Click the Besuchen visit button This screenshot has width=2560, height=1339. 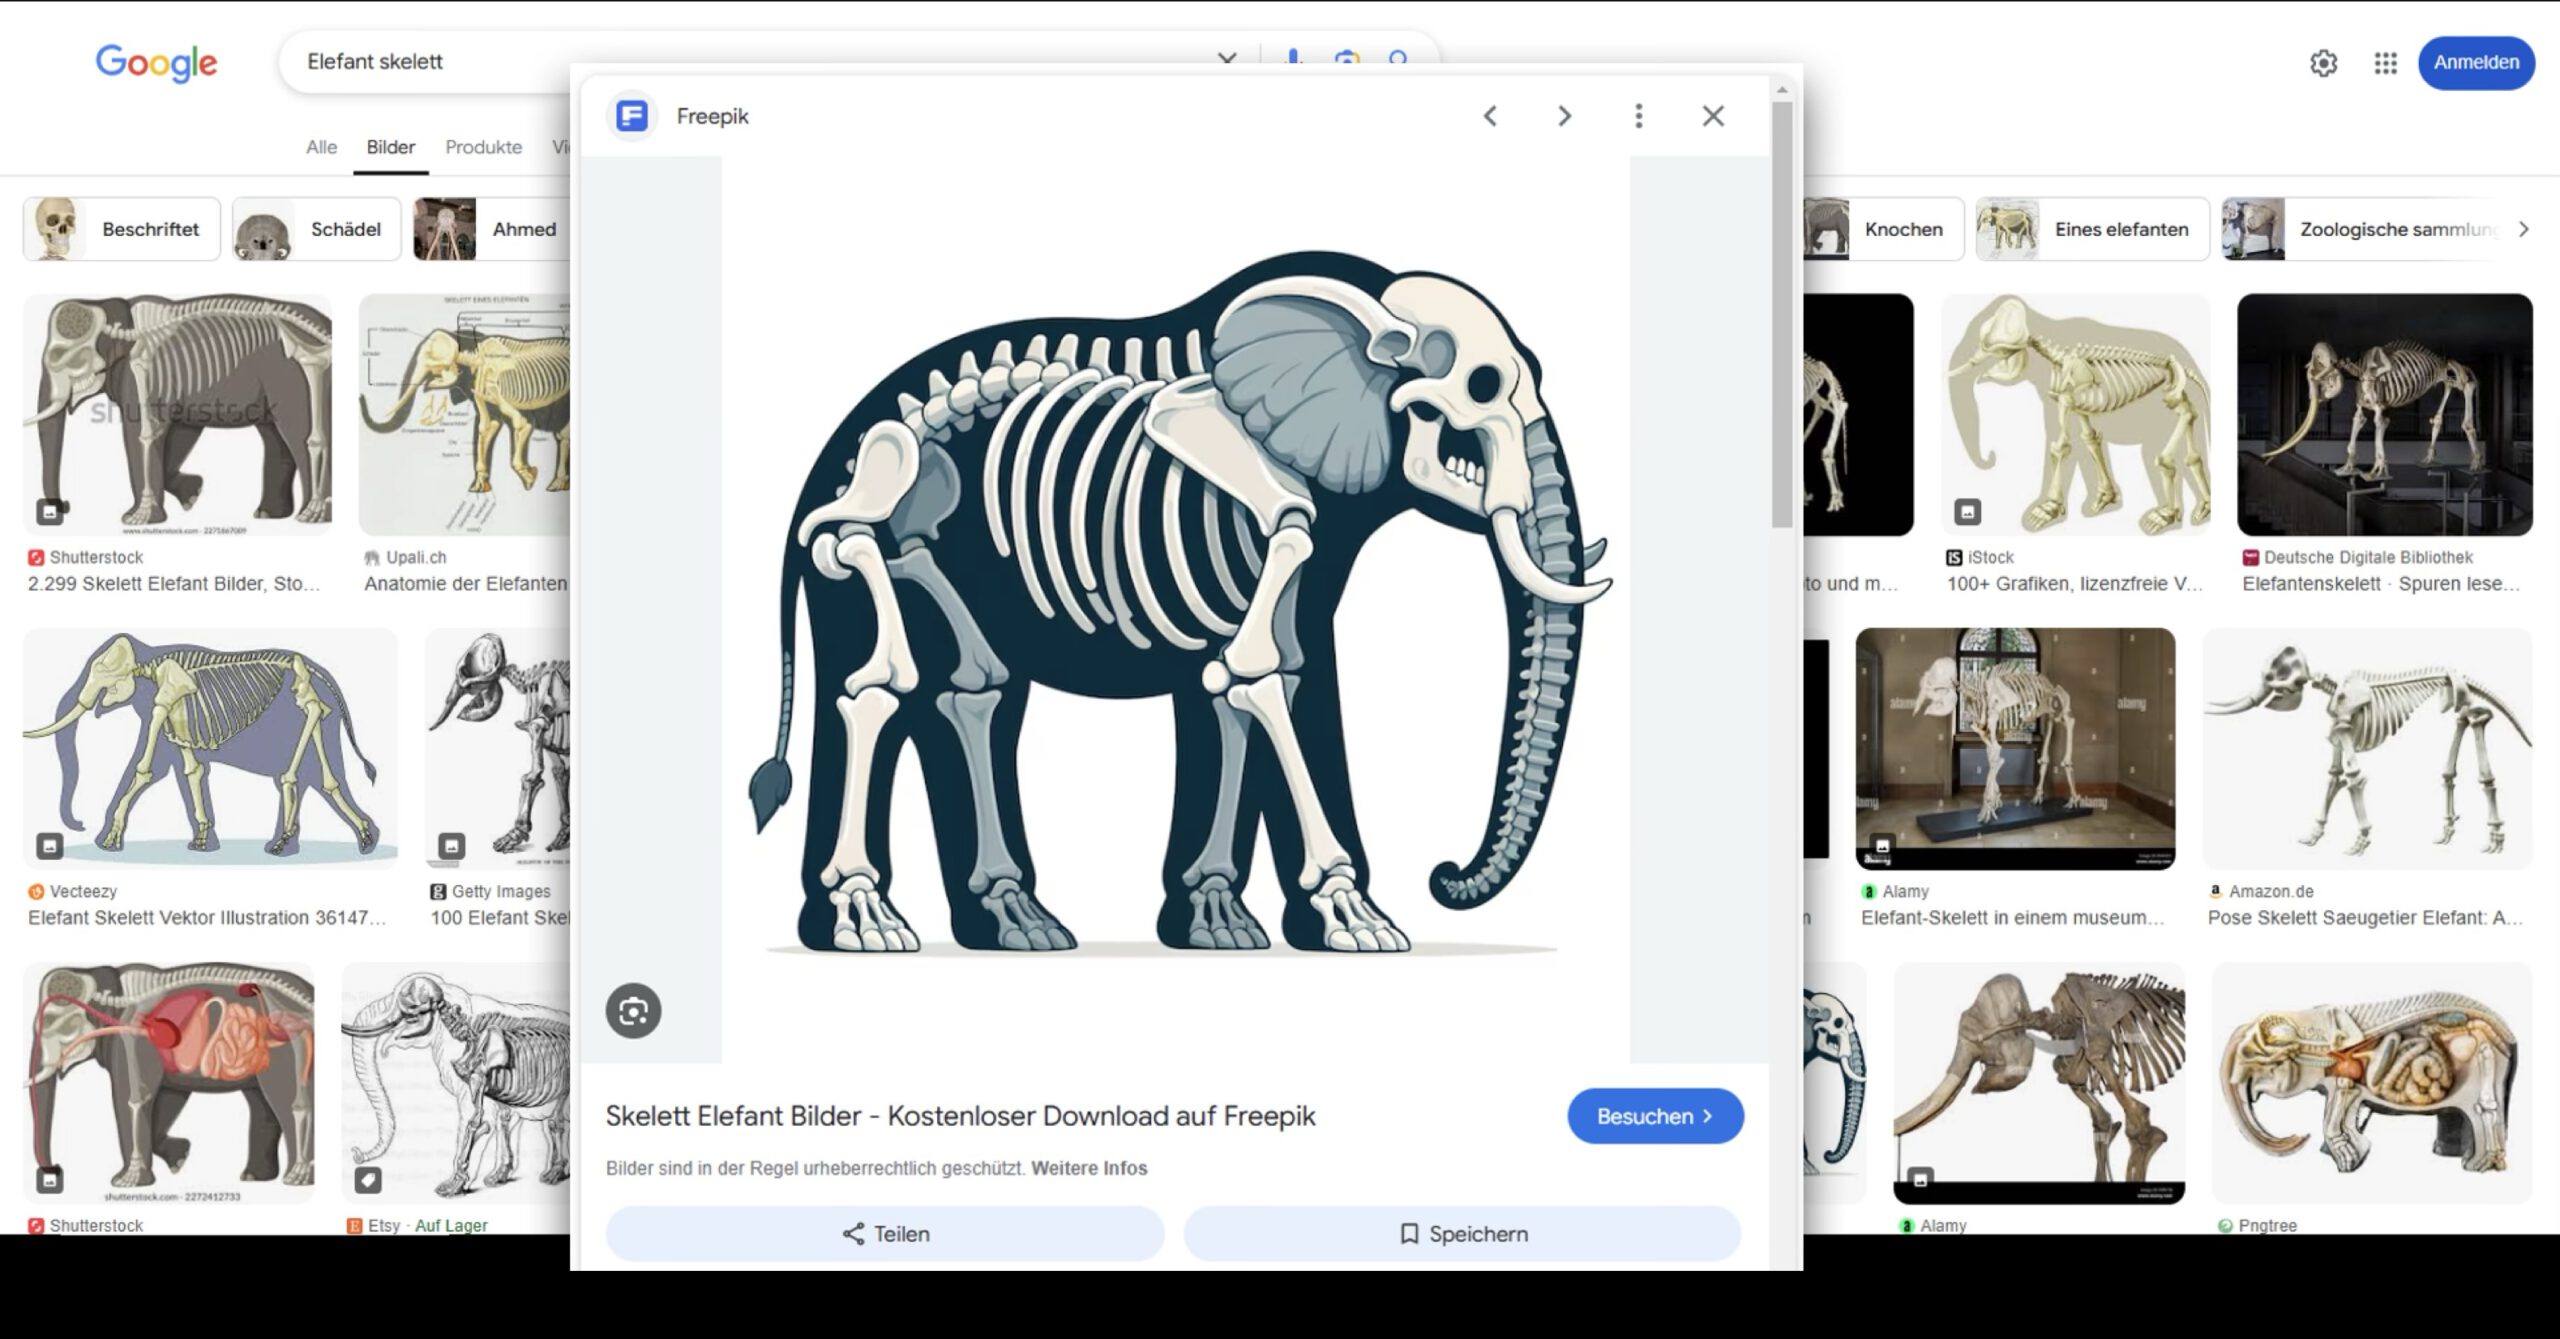[x=1655, y=1116]
